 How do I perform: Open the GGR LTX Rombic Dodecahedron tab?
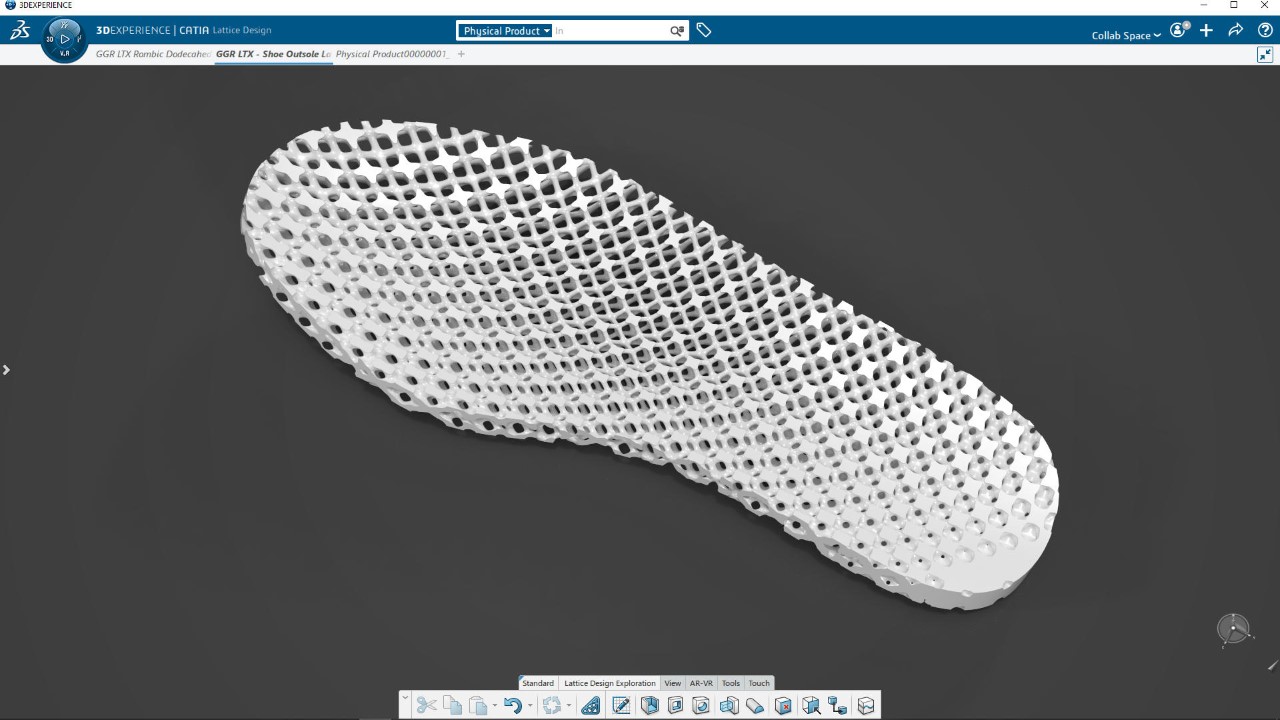[x=153, y=54]
